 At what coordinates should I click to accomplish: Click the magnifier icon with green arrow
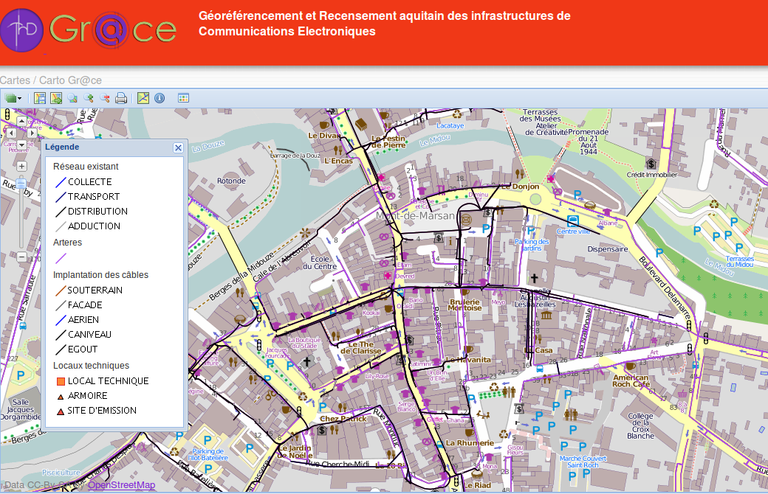89,98
